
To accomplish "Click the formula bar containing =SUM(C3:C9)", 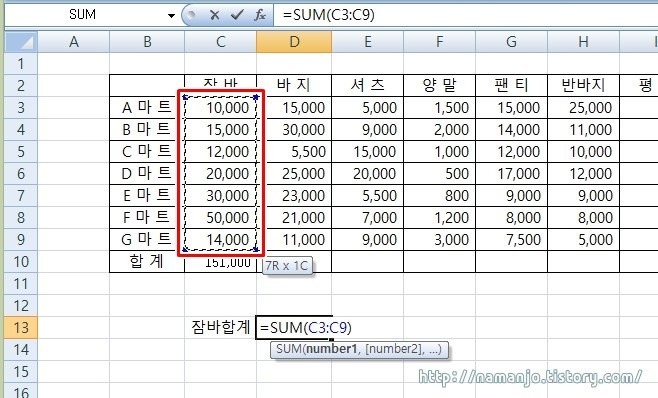I will 466,15.
